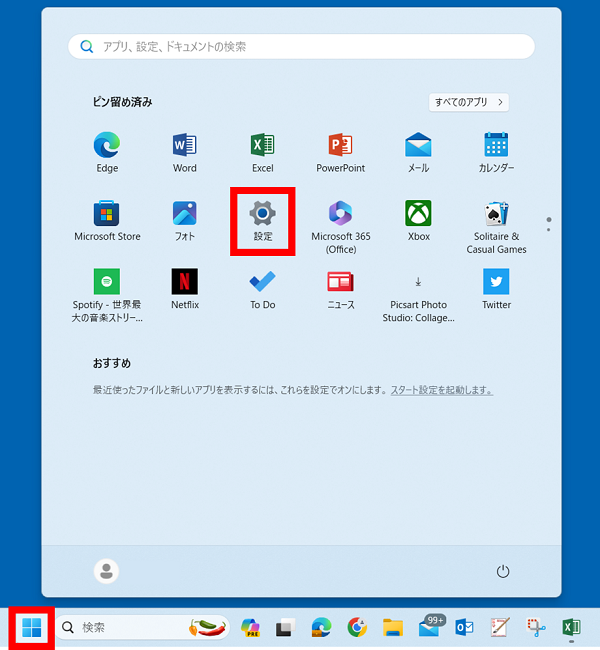Open Outlook from the taskbar

464,628
